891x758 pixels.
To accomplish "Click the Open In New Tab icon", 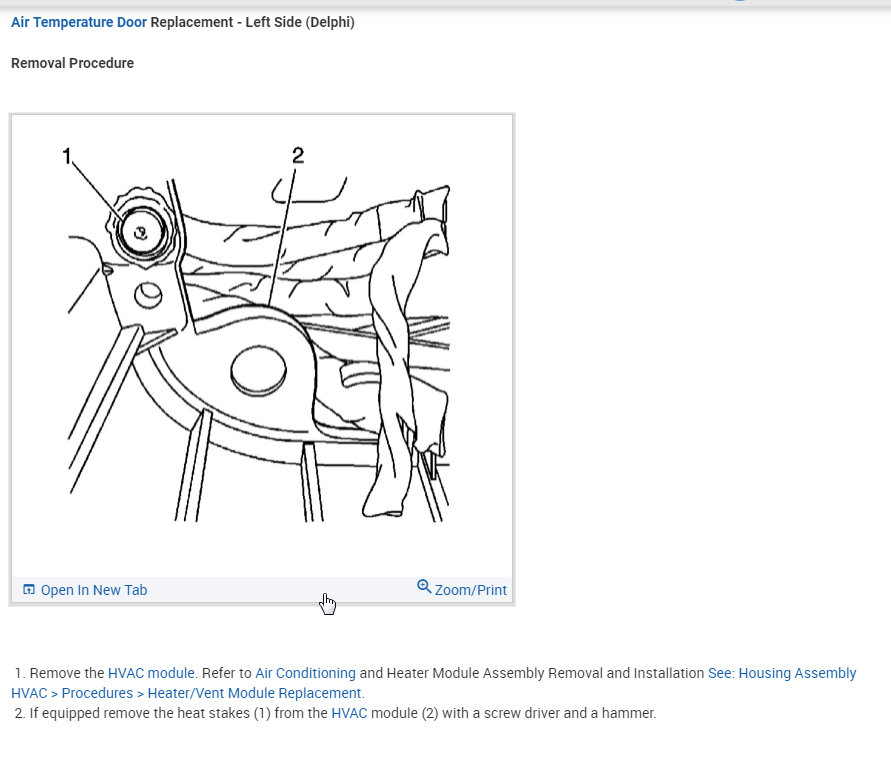I will click(x=28, y=589).
